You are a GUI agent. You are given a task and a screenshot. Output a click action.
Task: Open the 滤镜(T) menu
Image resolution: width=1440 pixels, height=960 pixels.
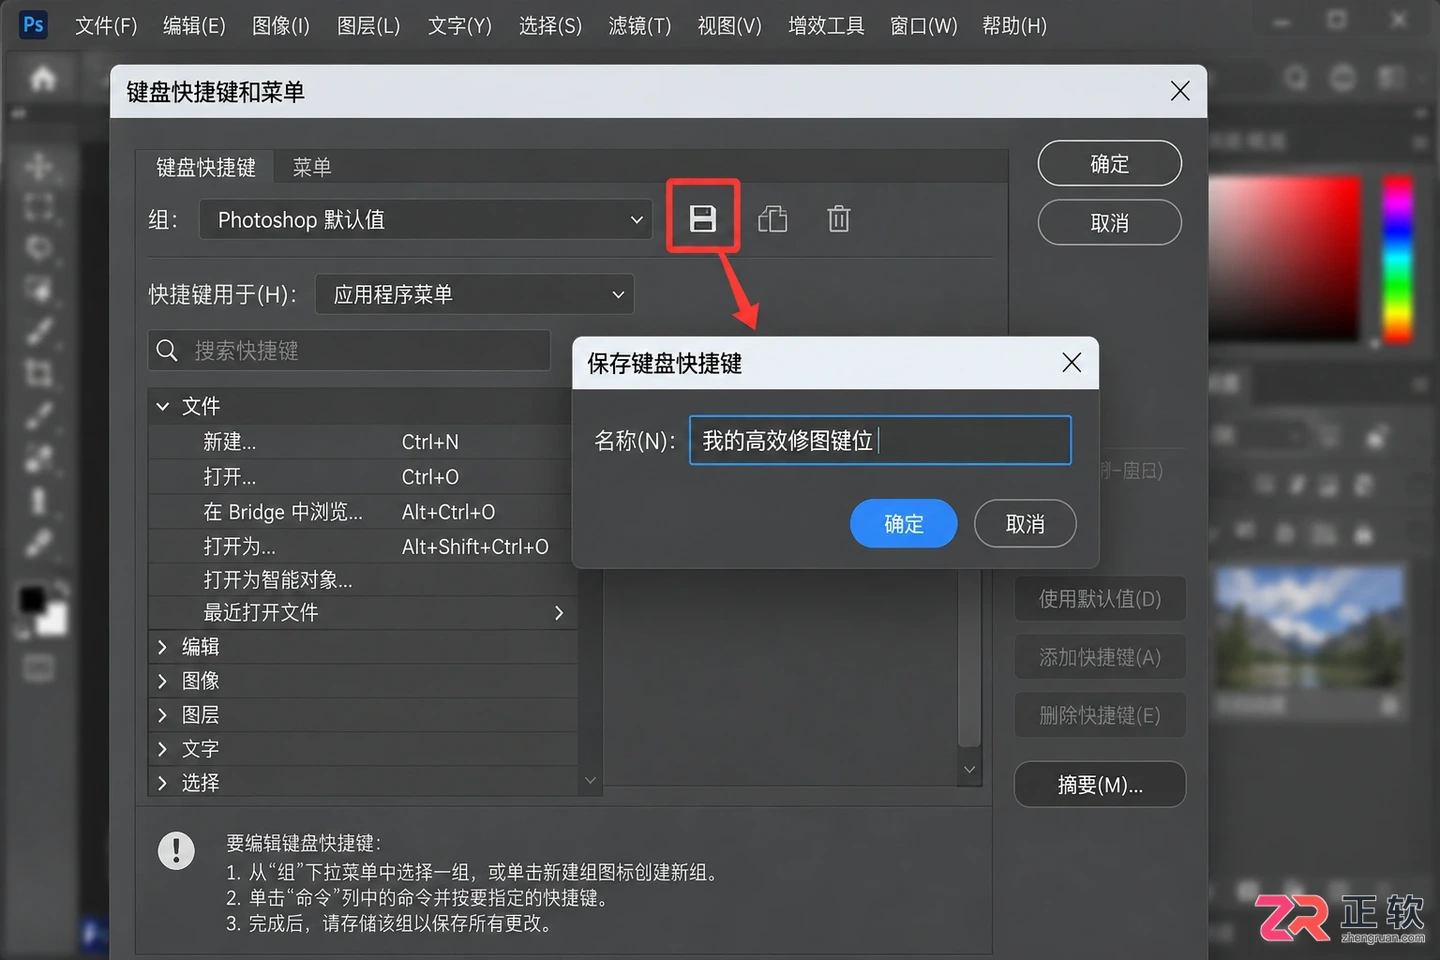click(x=640, y=25)
